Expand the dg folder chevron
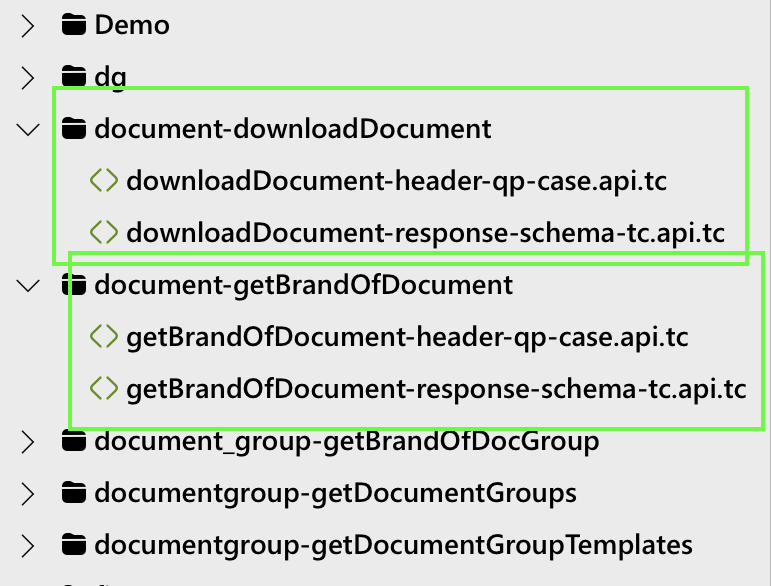This screenshot has width=771, height=586. tap(27, 77)
